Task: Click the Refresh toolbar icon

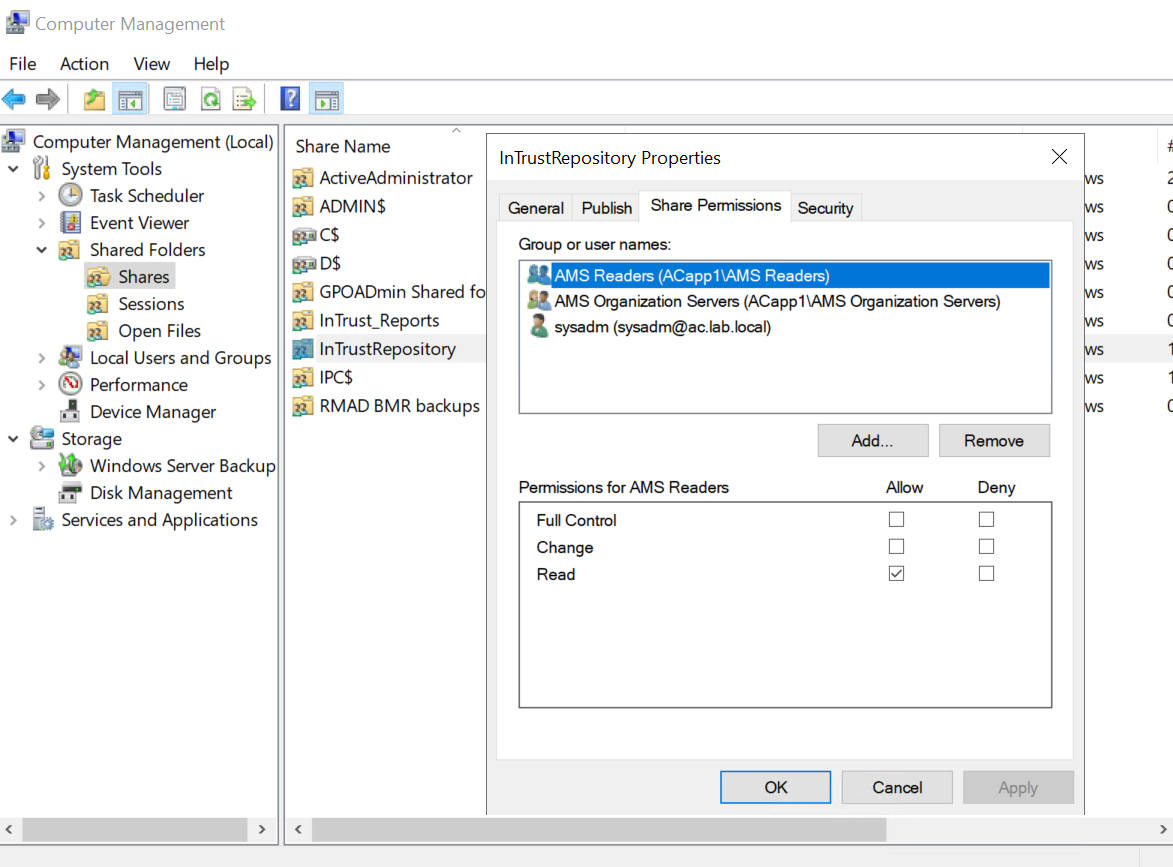Action: 211,99
